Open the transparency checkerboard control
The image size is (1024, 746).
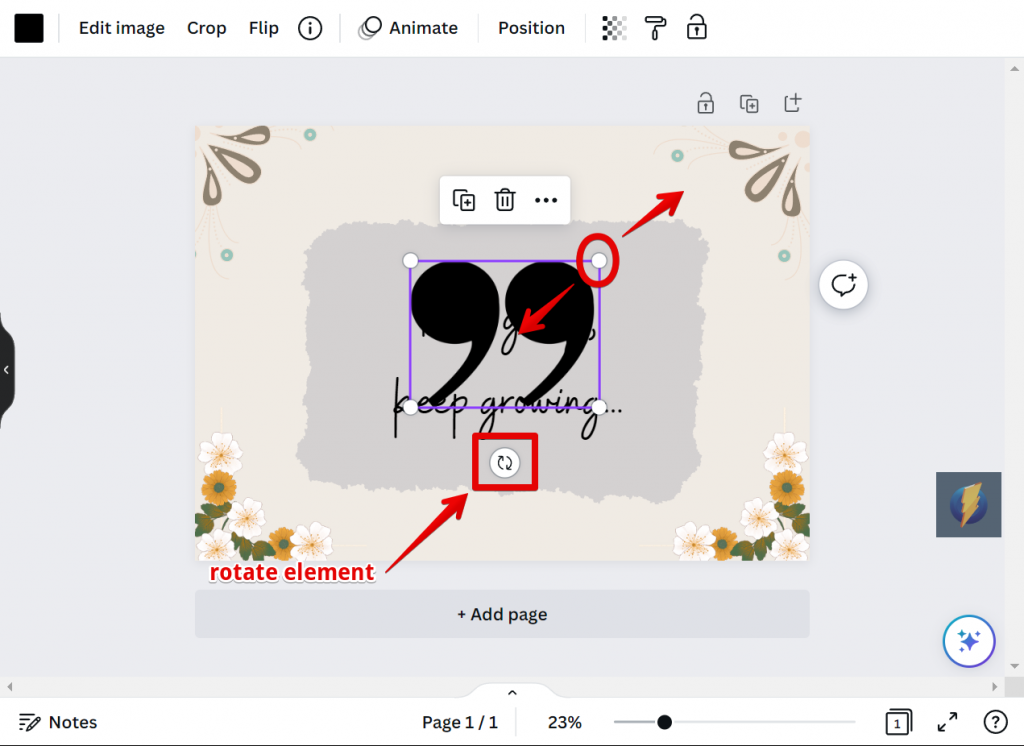point(613,28)
